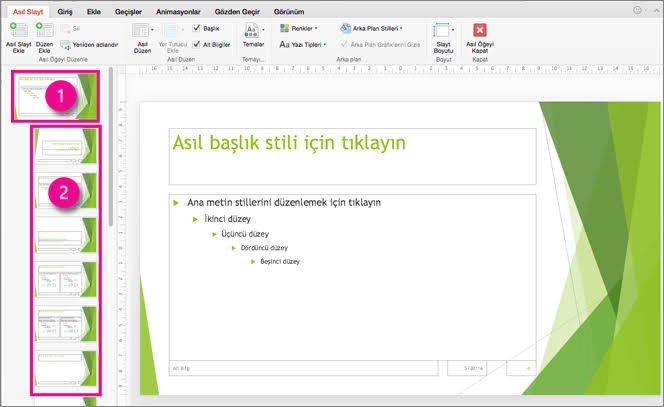Toggle the Alt Bilgiler checkbox

click(197, 44)
